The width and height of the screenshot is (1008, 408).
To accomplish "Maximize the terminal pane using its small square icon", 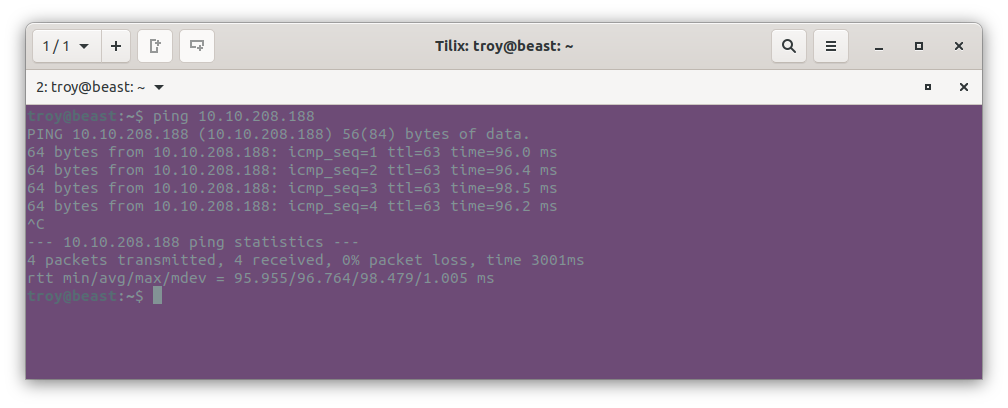I will pos(928,87).
